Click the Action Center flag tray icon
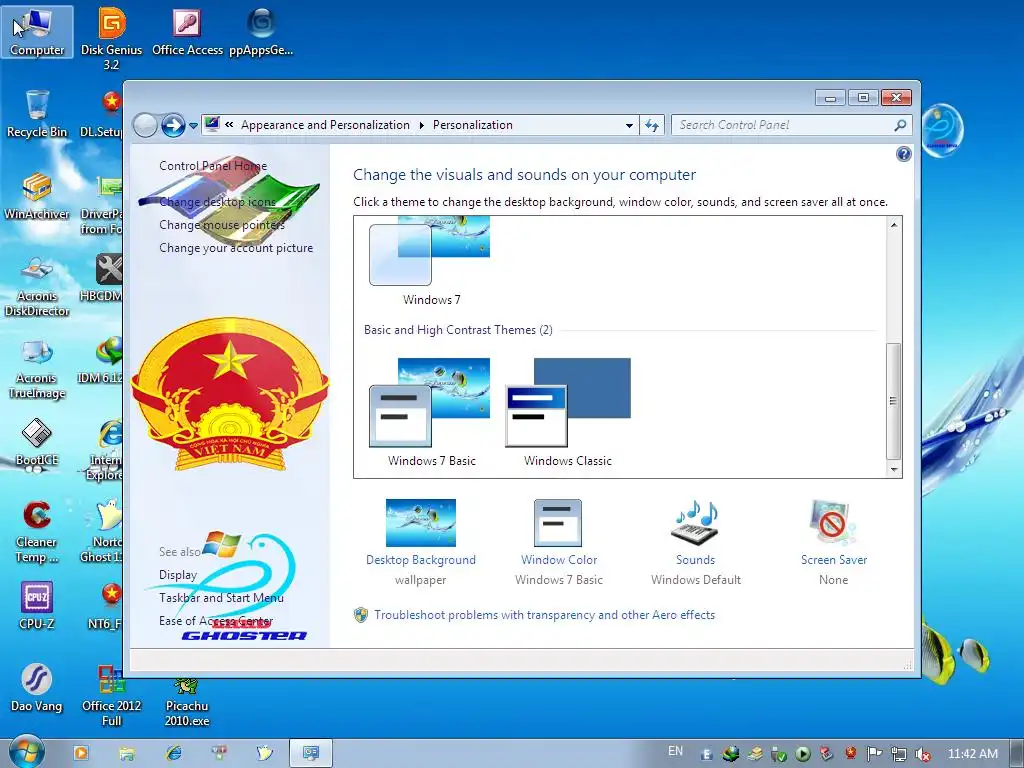 click(x=874, y=754)
